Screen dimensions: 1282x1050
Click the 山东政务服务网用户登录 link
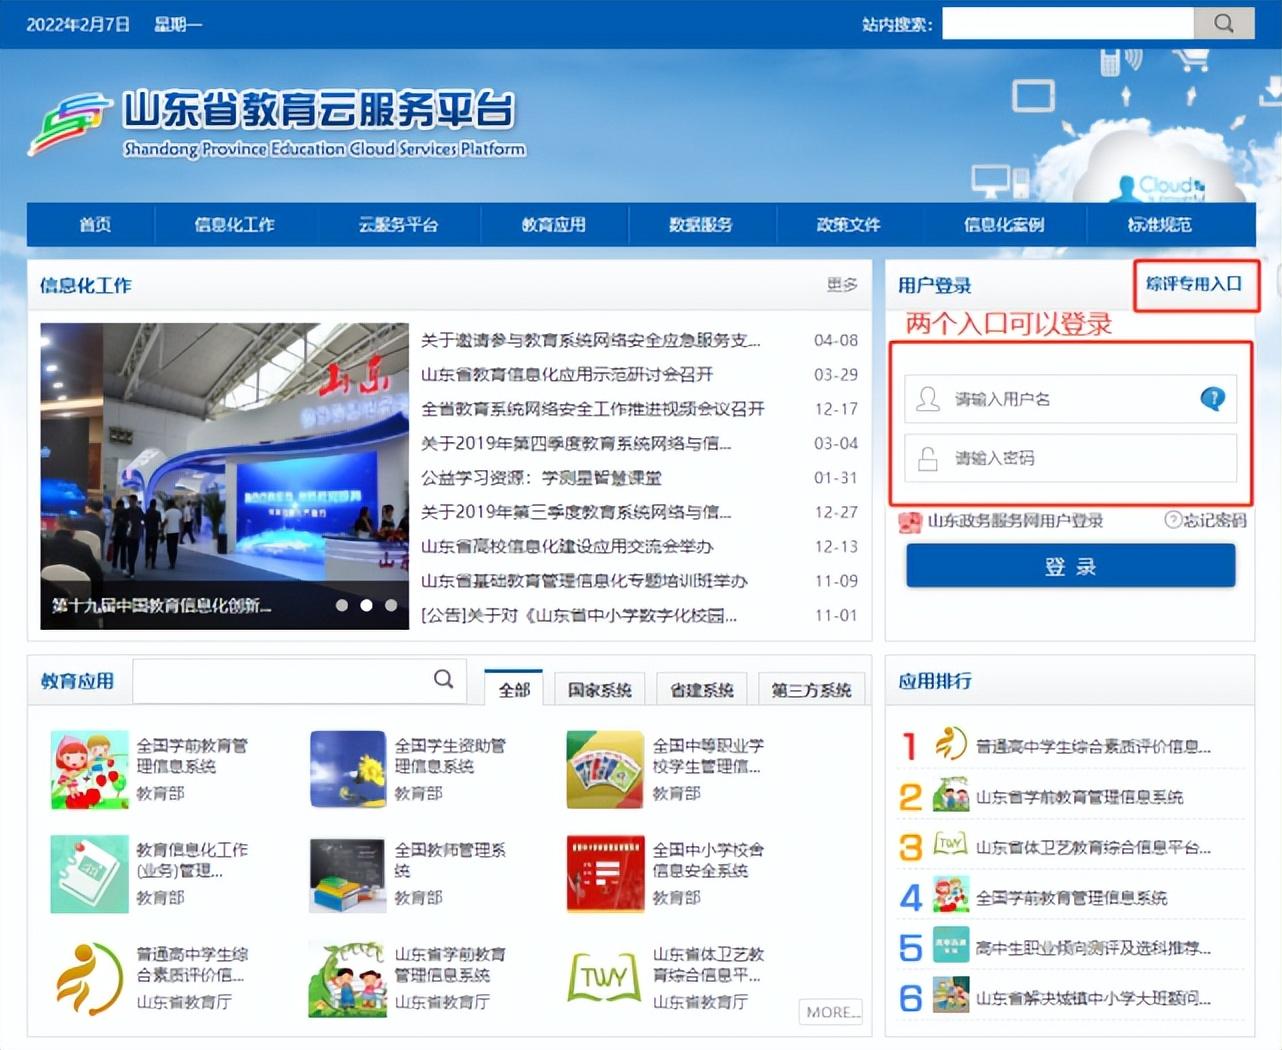(1015, 521)
